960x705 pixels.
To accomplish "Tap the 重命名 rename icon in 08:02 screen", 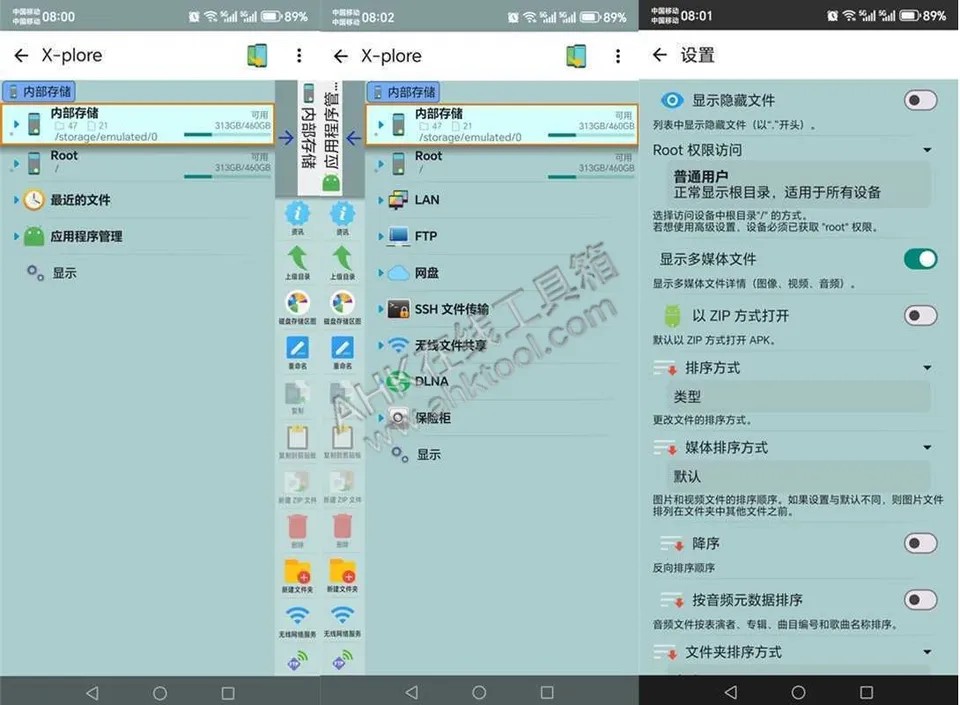I will click(x=342, y=348).
